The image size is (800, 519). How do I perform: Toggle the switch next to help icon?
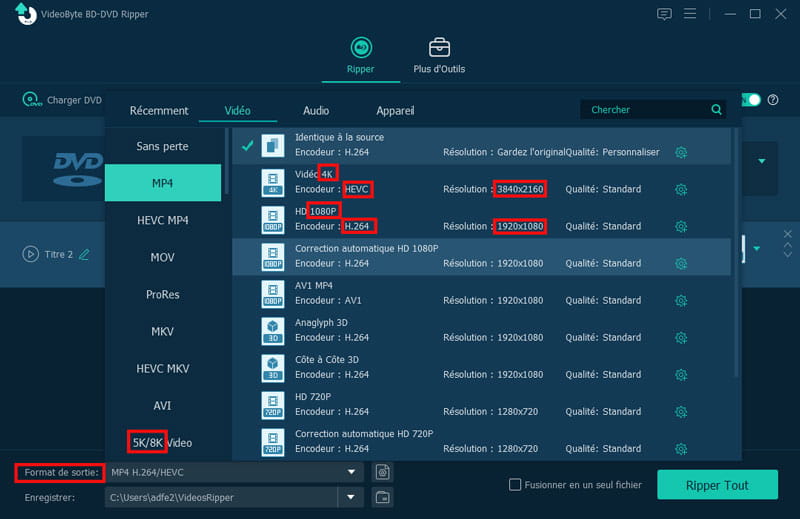(751, 100)
